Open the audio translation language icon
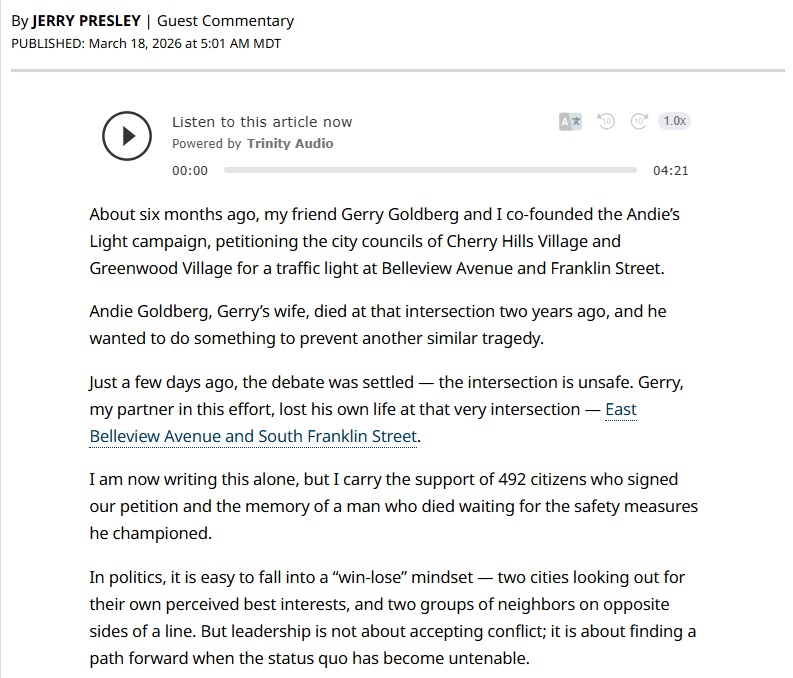This screenshot has width=793, height=678. pyautogui.click(x=570, y=122)
